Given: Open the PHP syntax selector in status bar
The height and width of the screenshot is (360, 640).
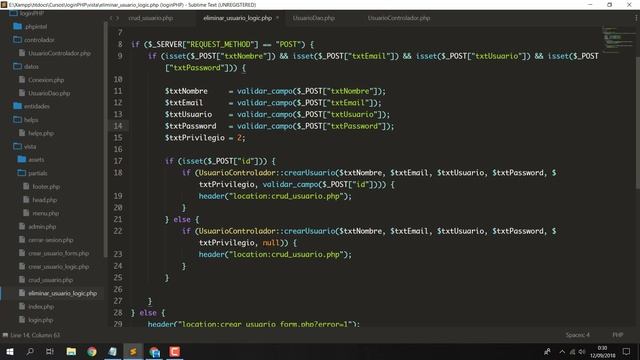Looking at the screenshot, I should click(618, 335).
